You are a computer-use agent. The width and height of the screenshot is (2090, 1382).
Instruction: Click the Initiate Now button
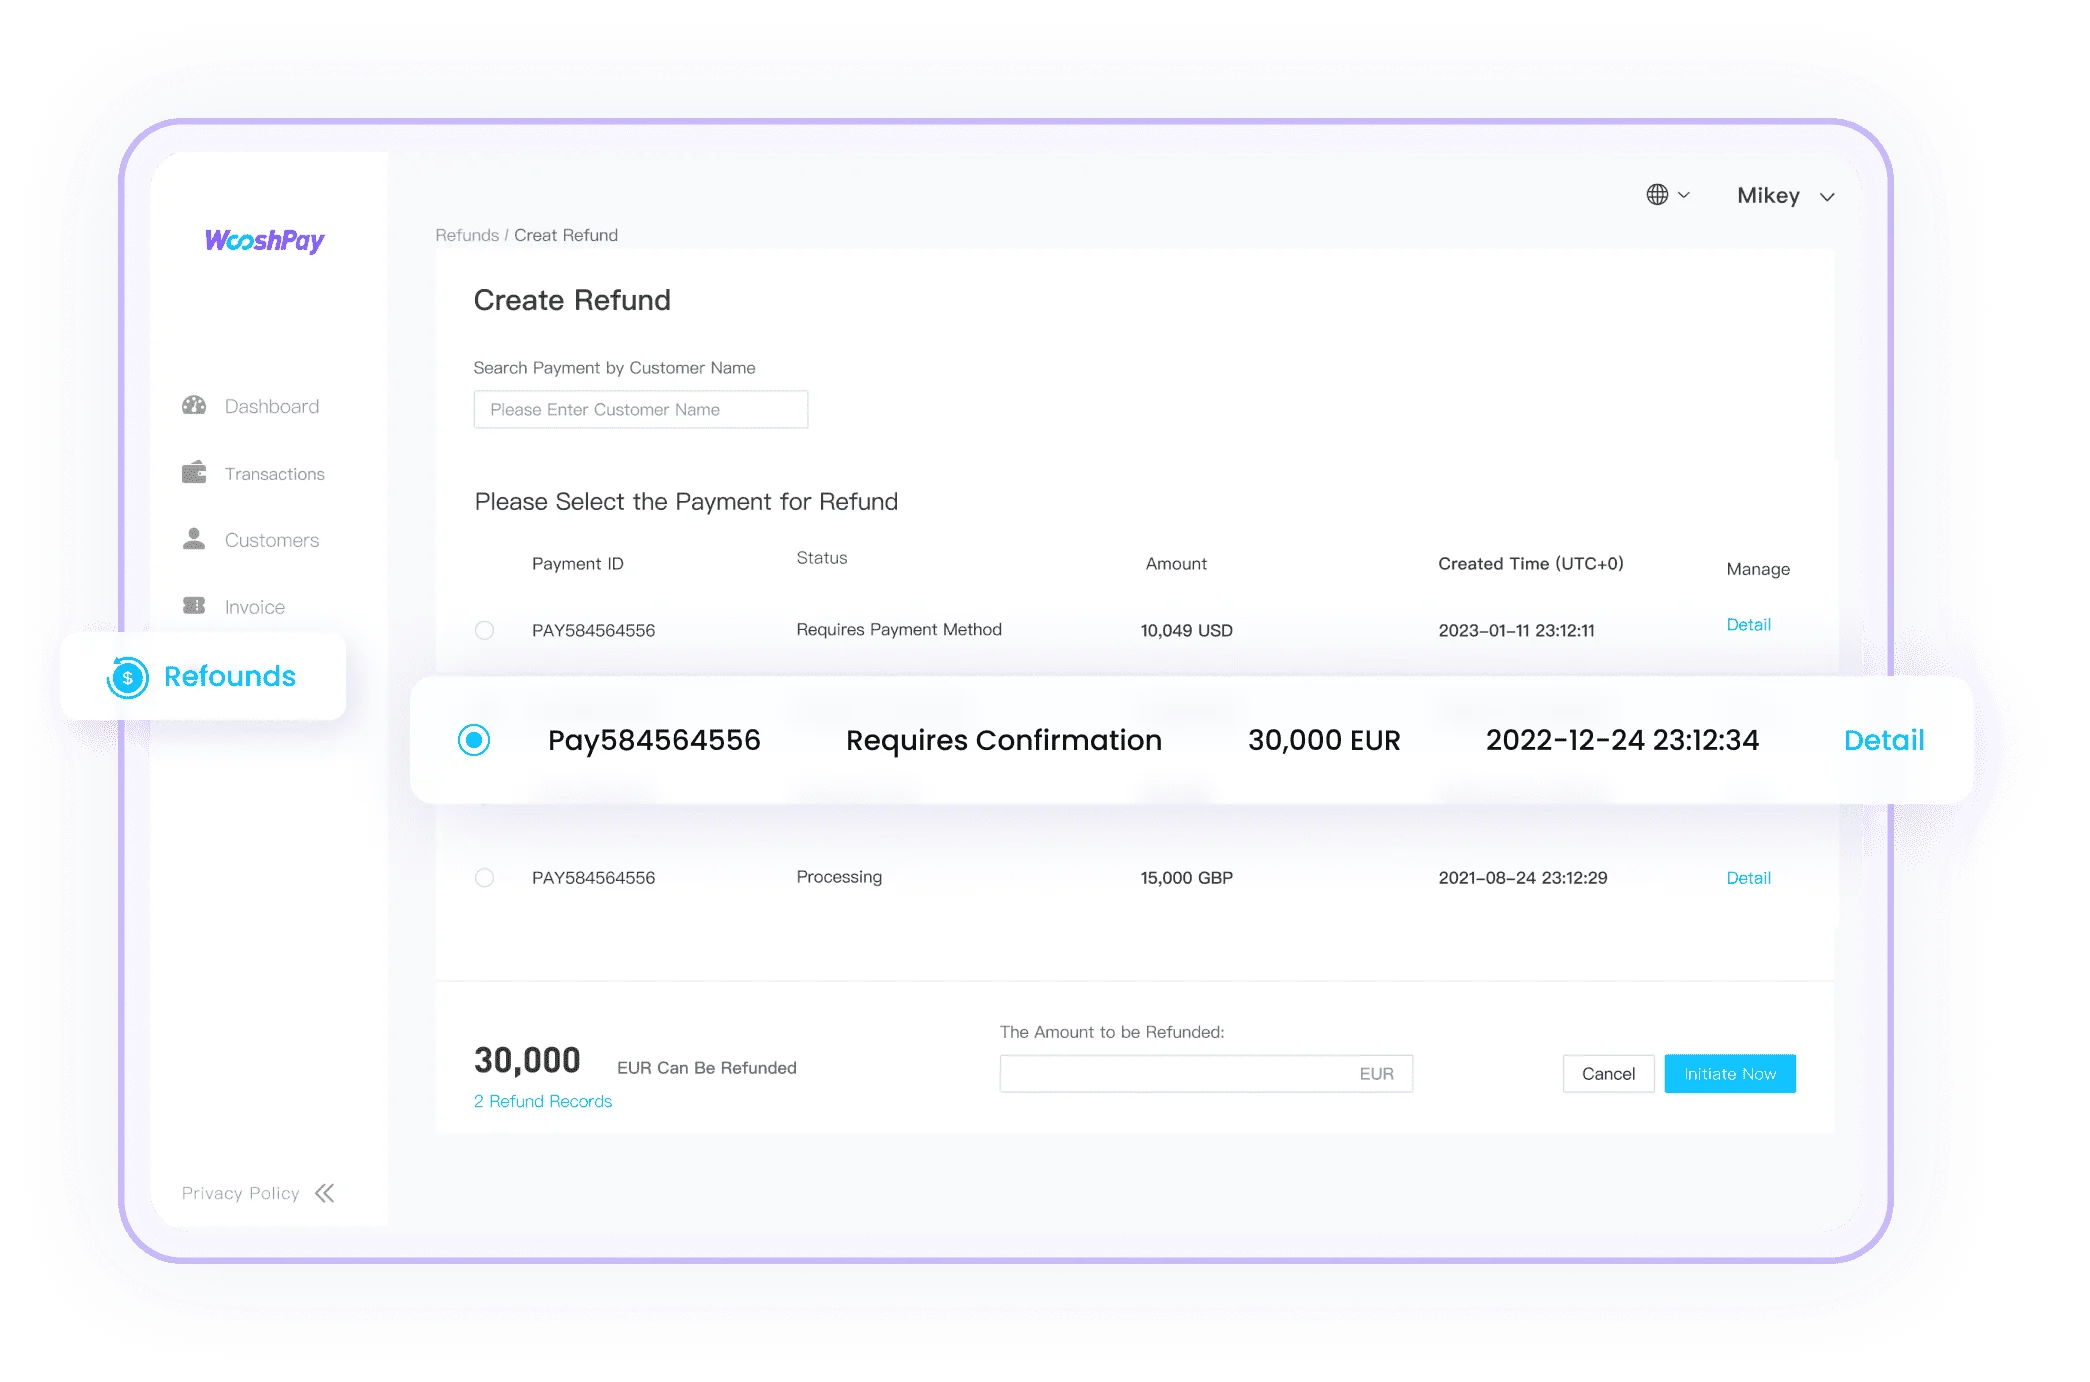1729,1074
